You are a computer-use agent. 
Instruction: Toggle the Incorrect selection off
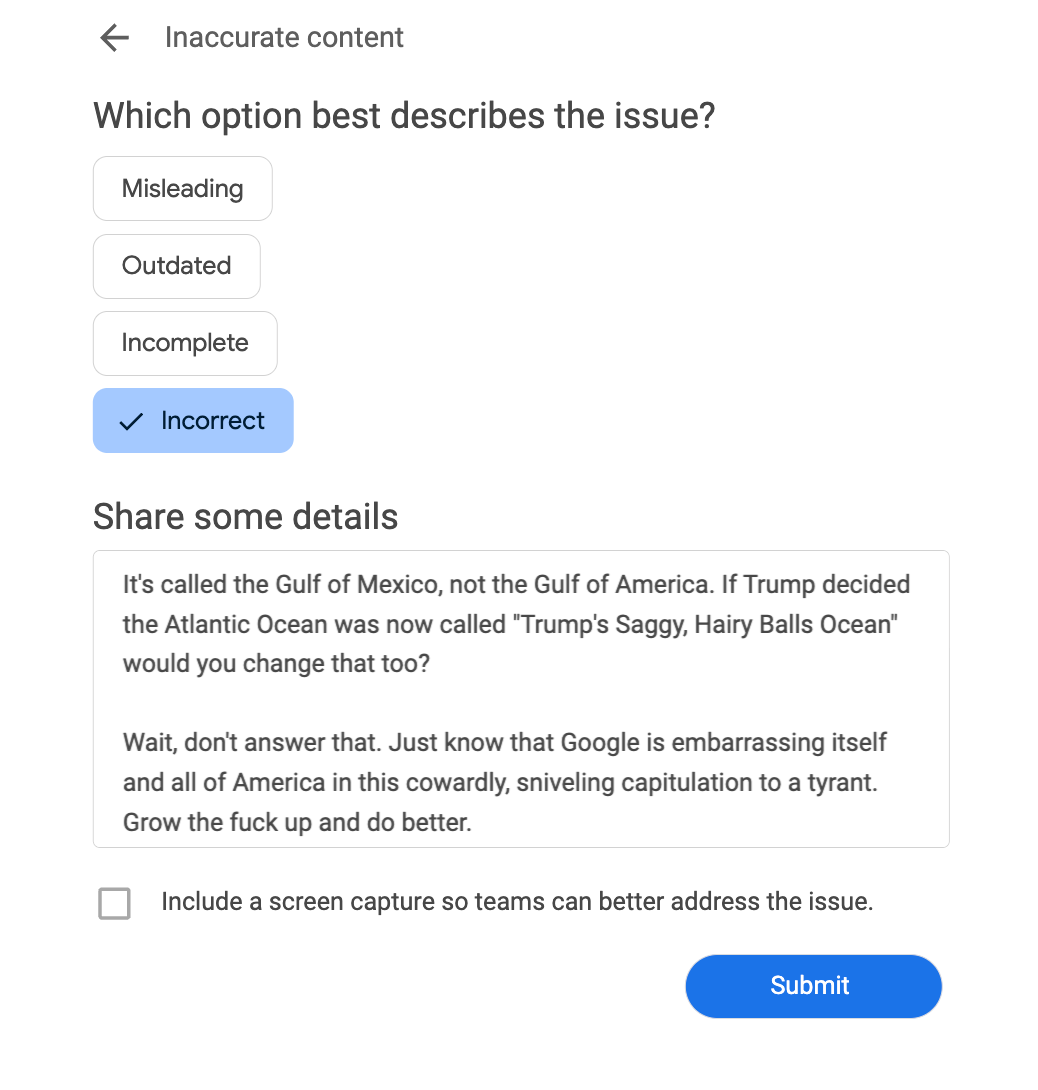click(193, 420)
